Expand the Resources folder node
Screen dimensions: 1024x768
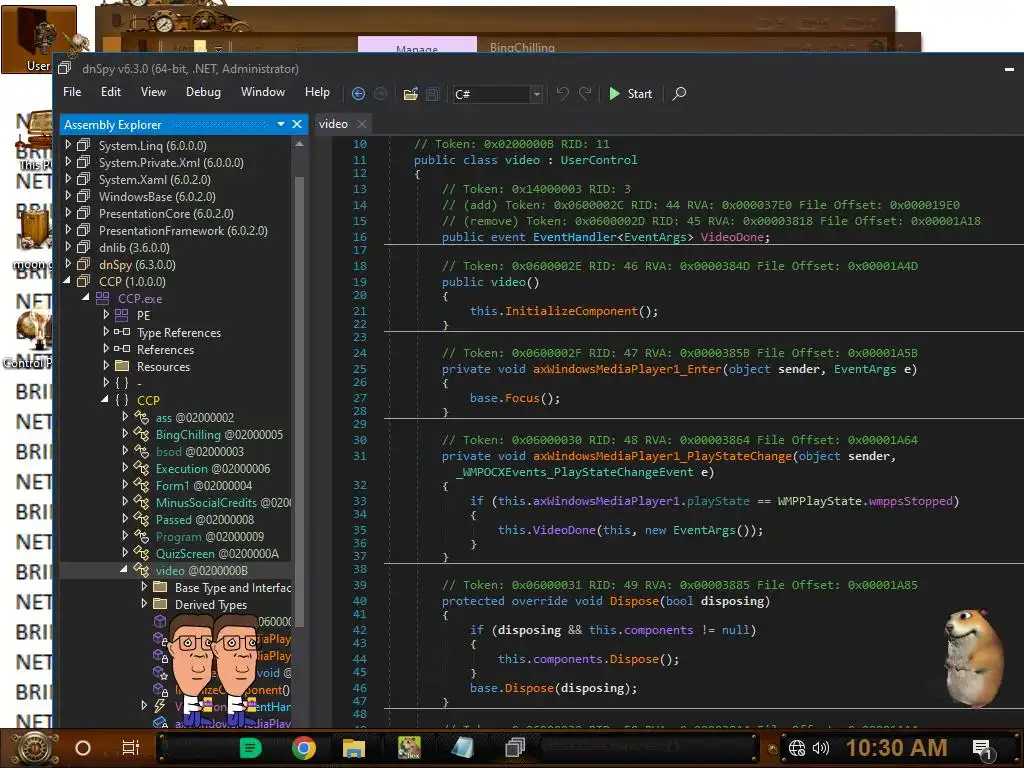pyautogui.click(x=106, y=366)
